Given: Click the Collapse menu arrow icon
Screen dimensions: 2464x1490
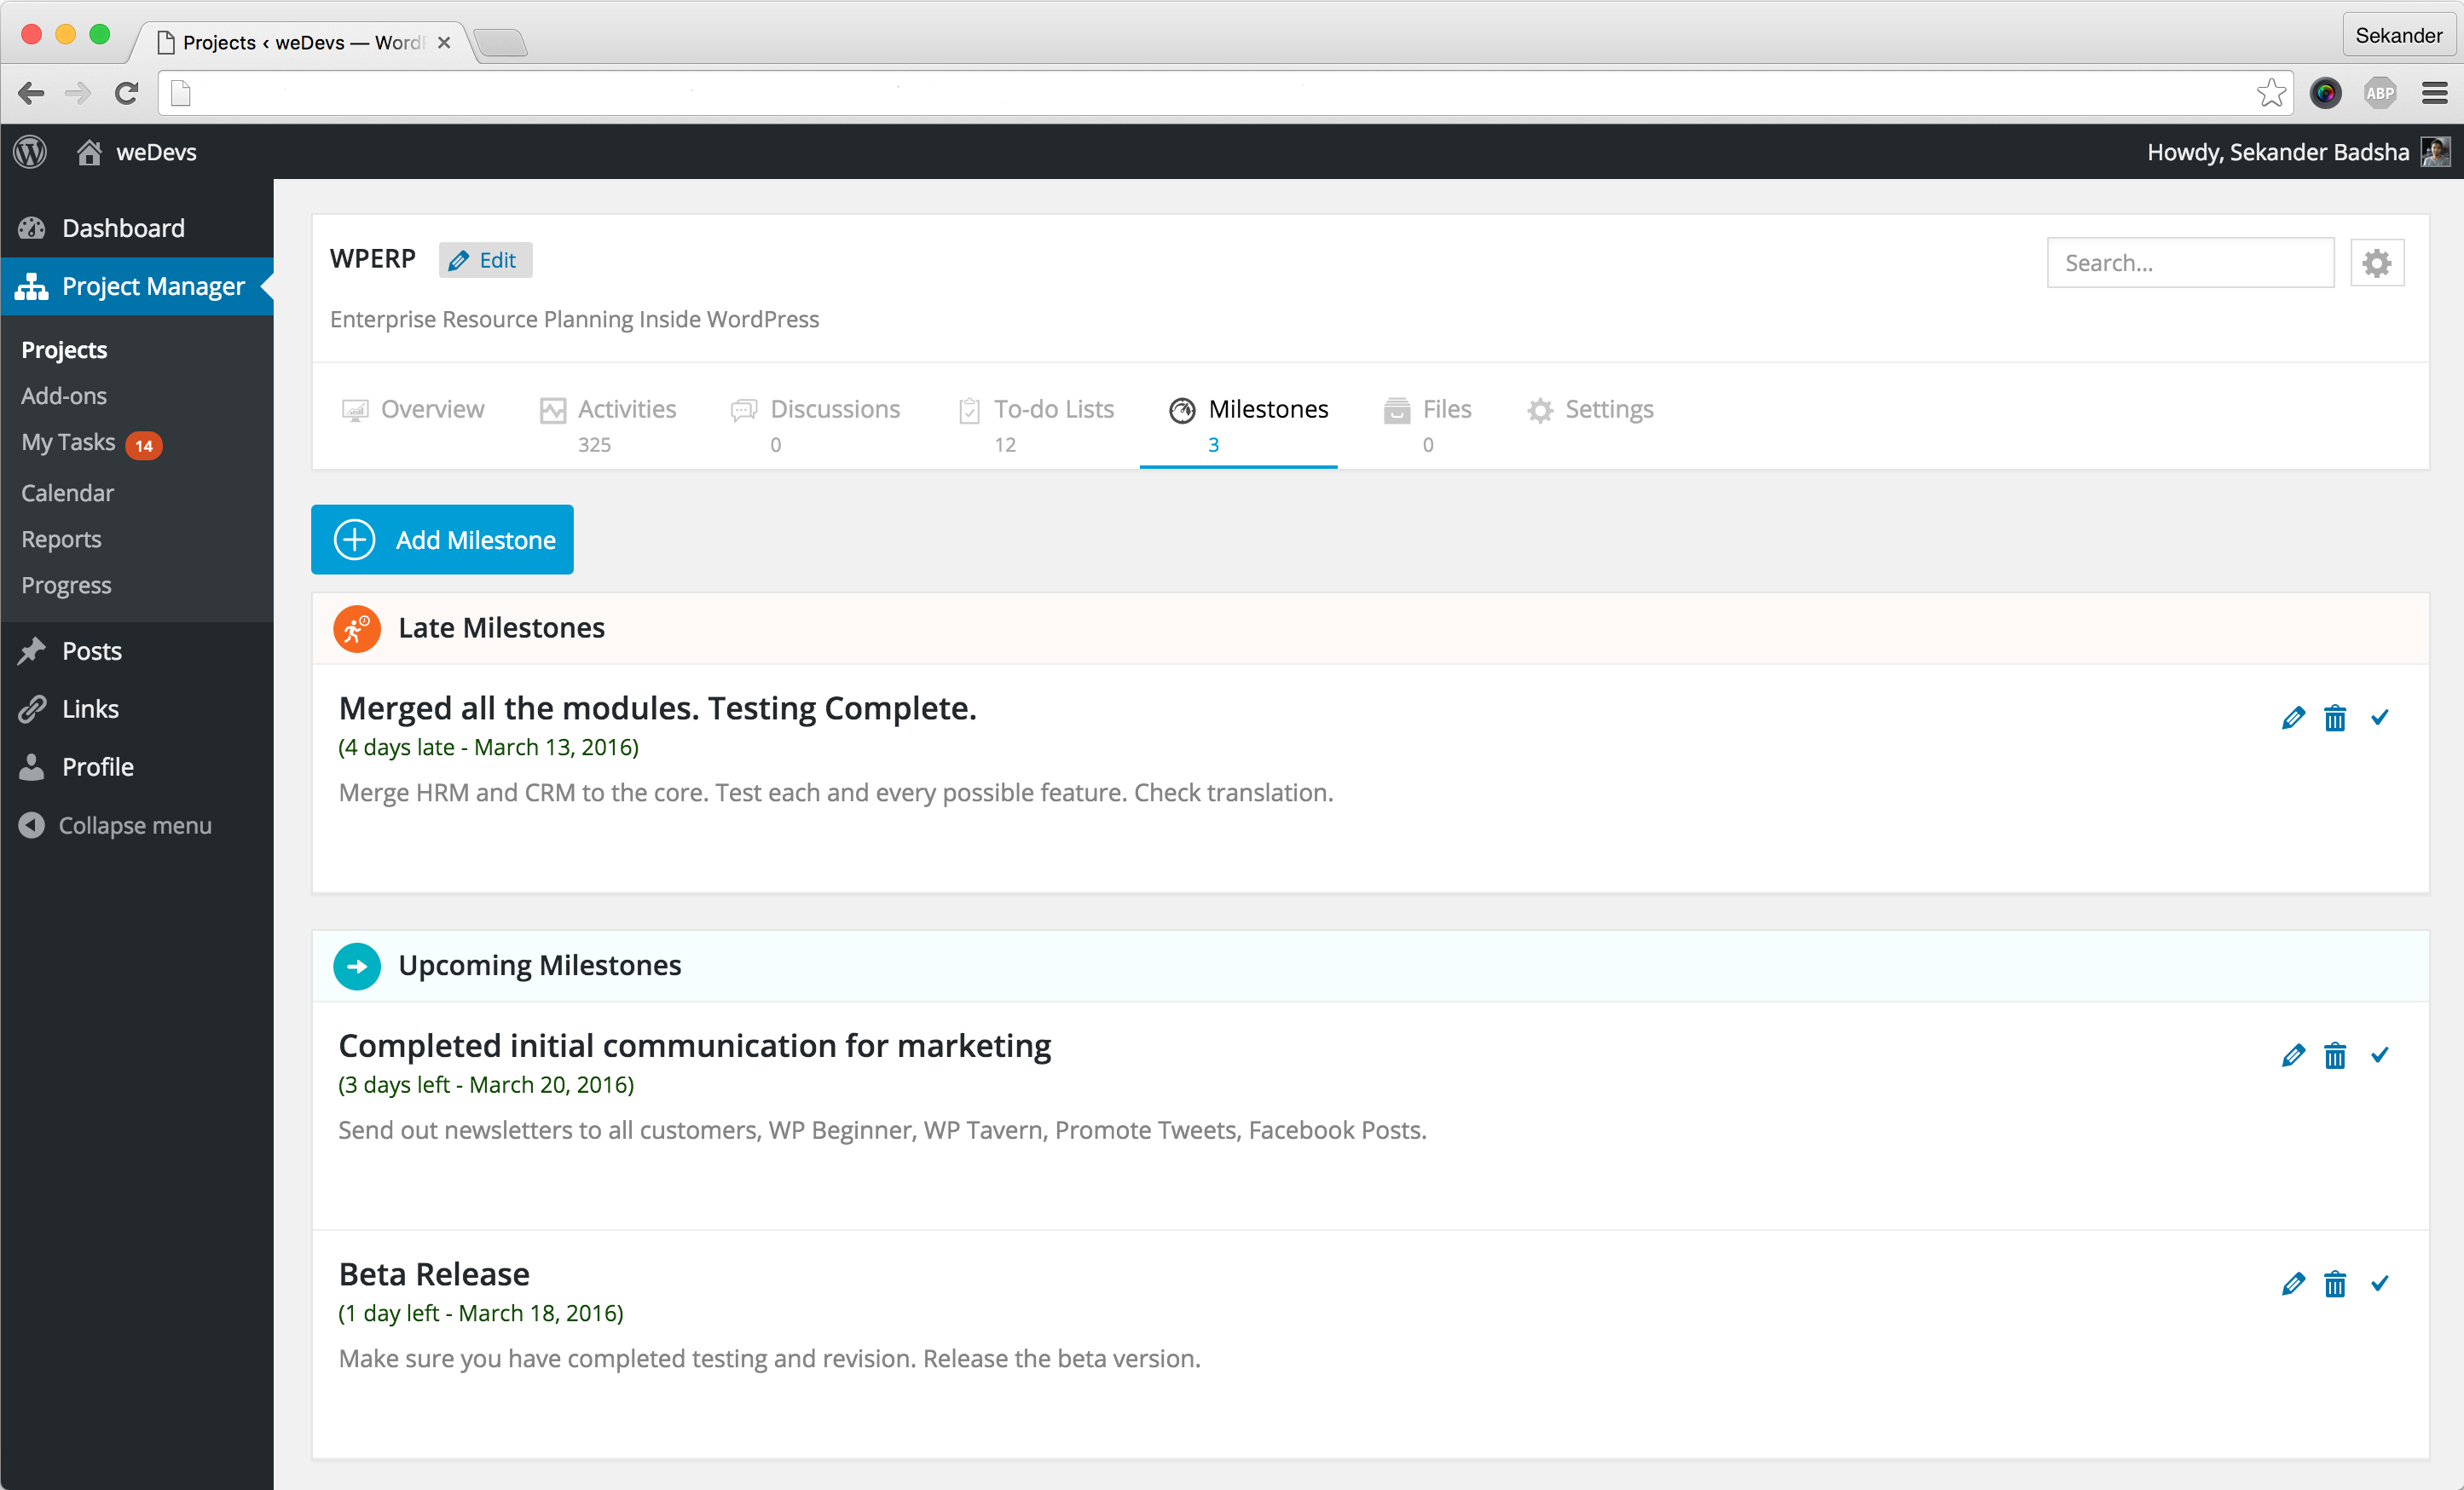Looking at the screenshot, I should click(x=32, y=825).
